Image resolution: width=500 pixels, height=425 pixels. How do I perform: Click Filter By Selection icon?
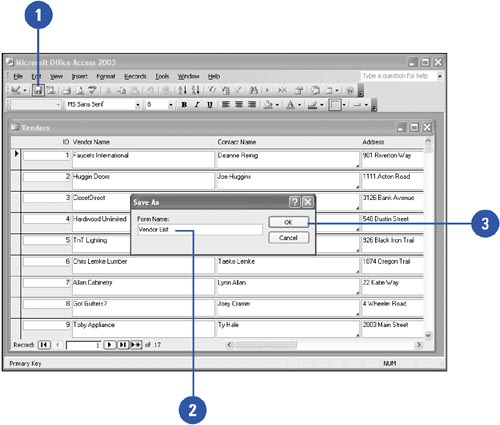coord(212,90)
